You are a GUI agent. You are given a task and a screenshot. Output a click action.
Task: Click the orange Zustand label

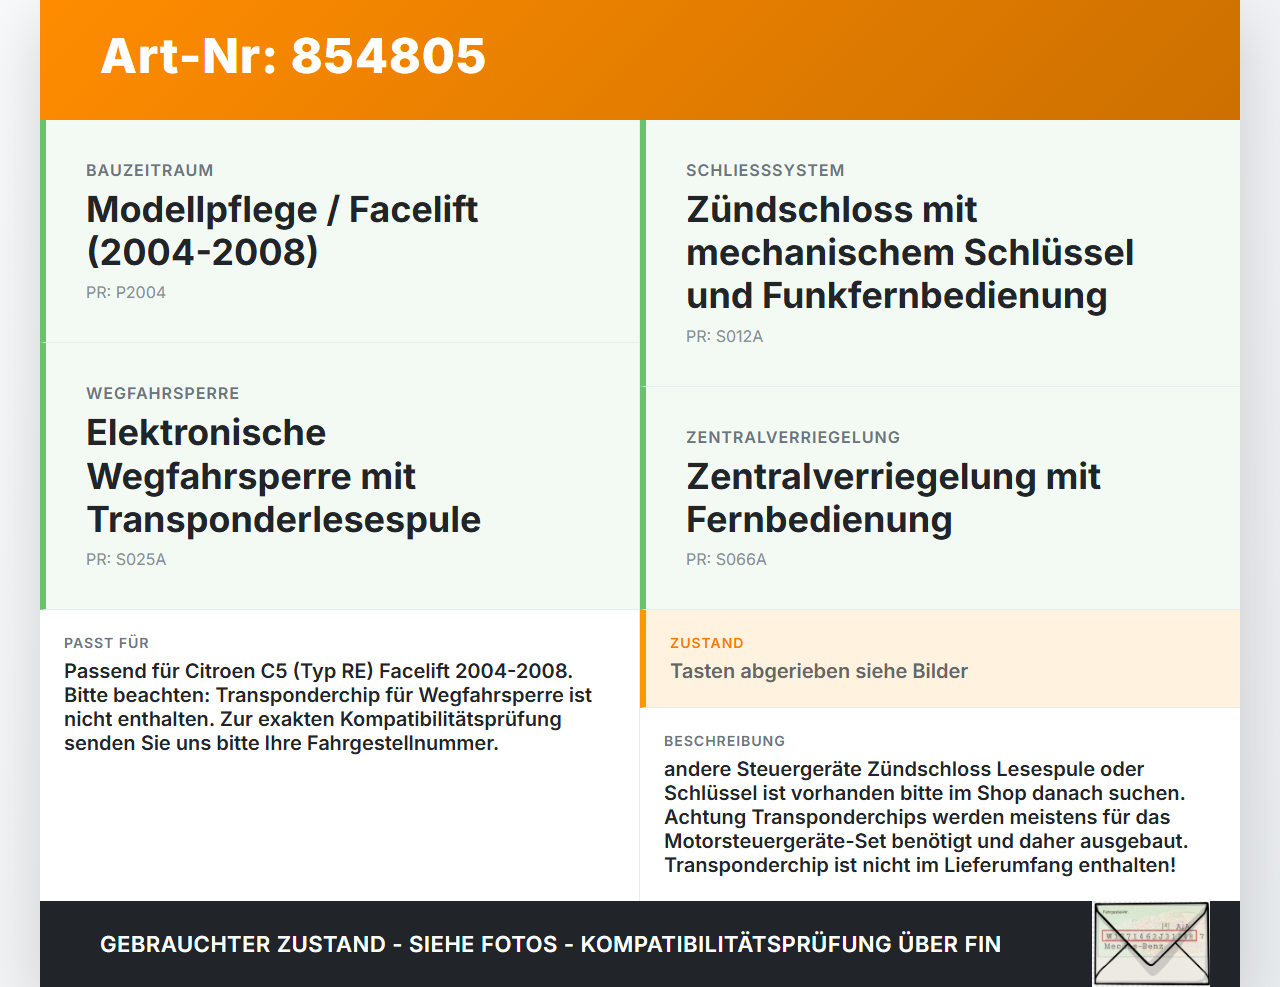pos(706,643)
